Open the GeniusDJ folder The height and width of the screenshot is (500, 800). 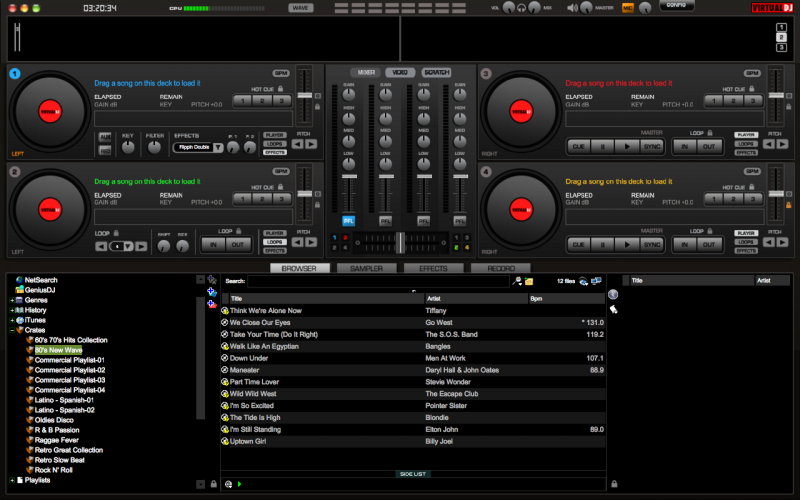coord(35,290)
